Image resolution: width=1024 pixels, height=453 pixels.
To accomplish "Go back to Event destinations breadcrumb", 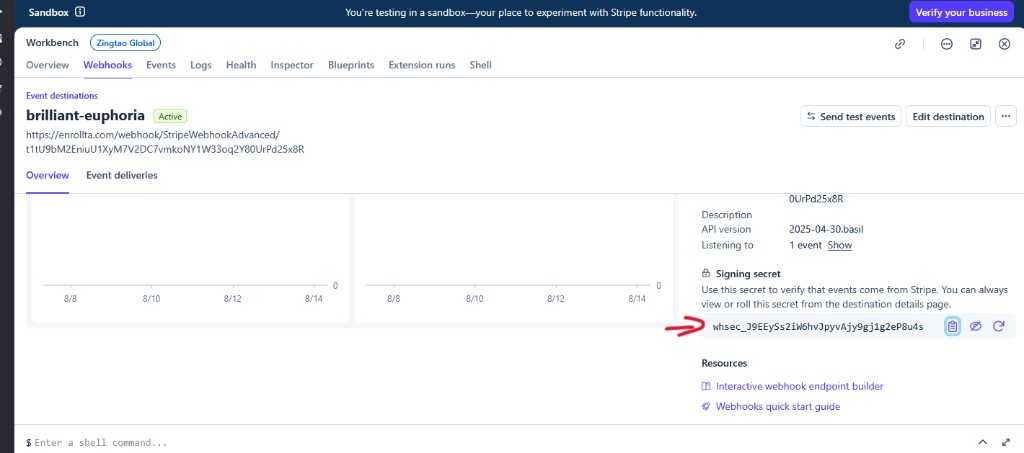I will pyautogui.click(x=62, y=96).
